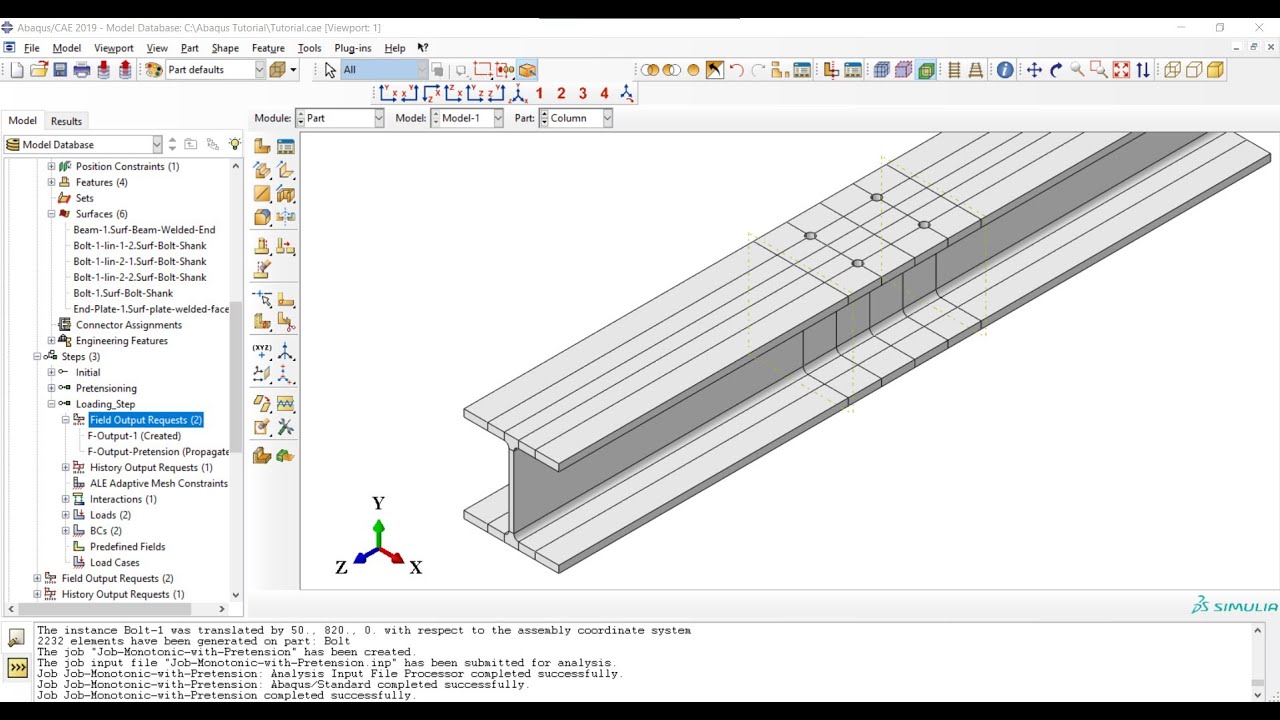Select Predefined Fields tree item
The height and width of the screenshot is (720, 1280).
[x=128, y=547]
